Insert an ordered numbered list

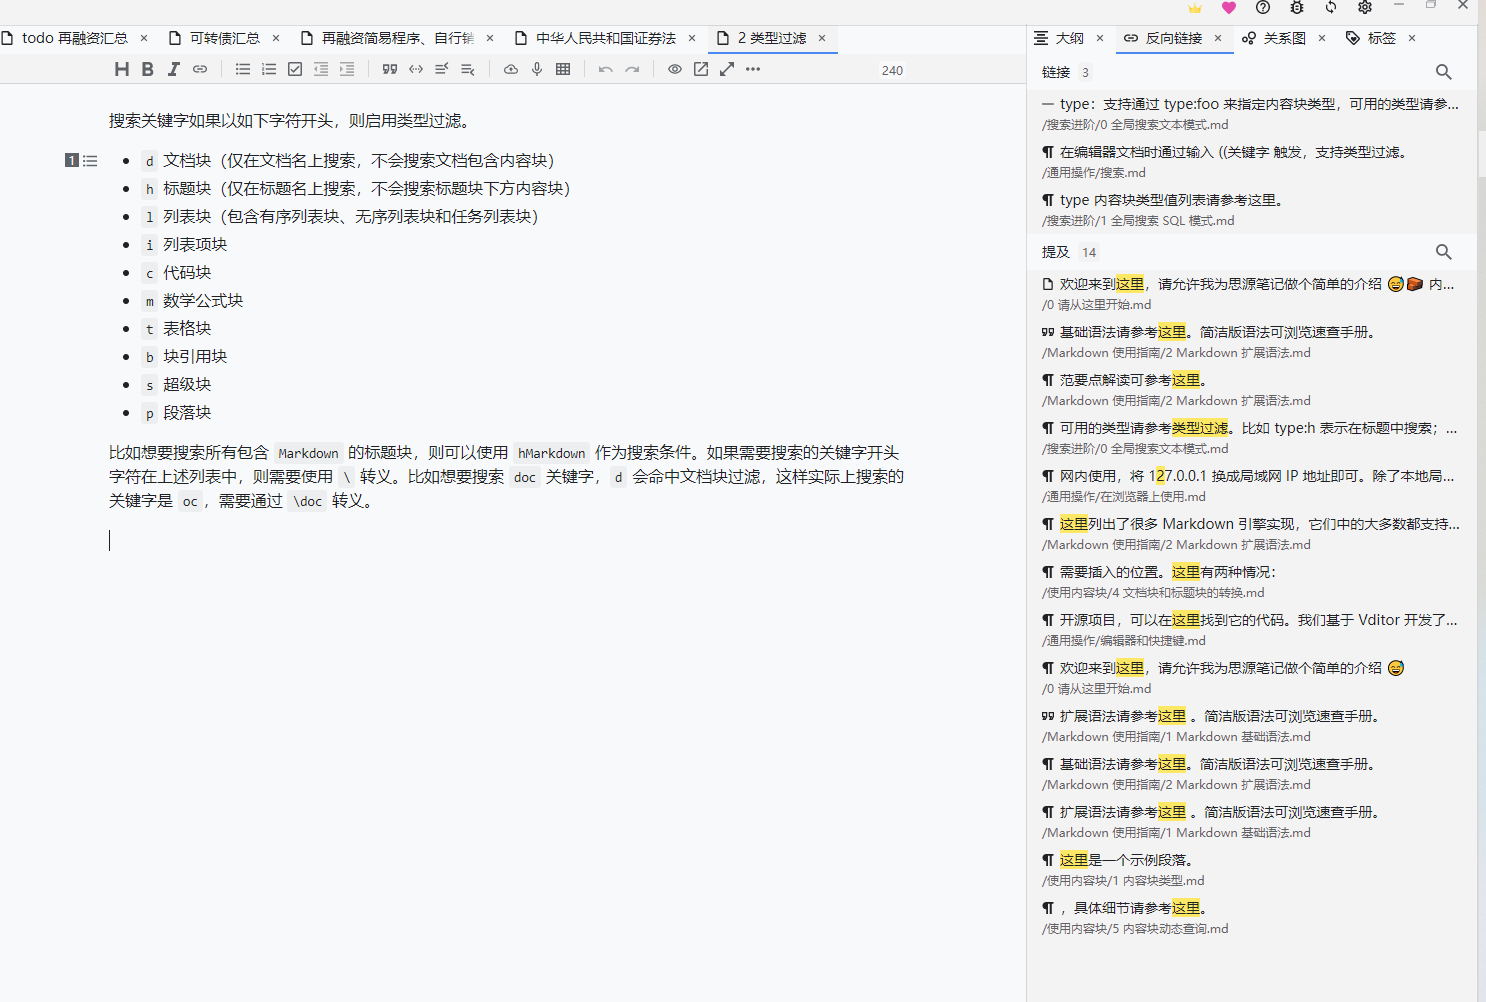tap(269, 69)
